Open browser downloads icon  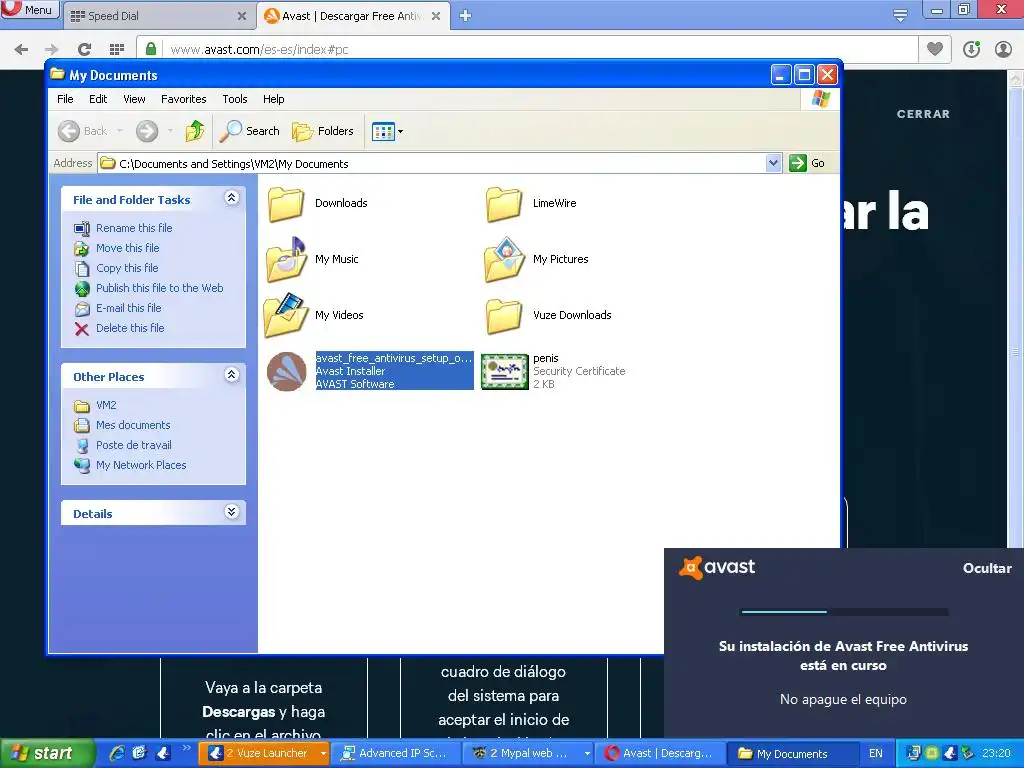(x=971, y=50)
